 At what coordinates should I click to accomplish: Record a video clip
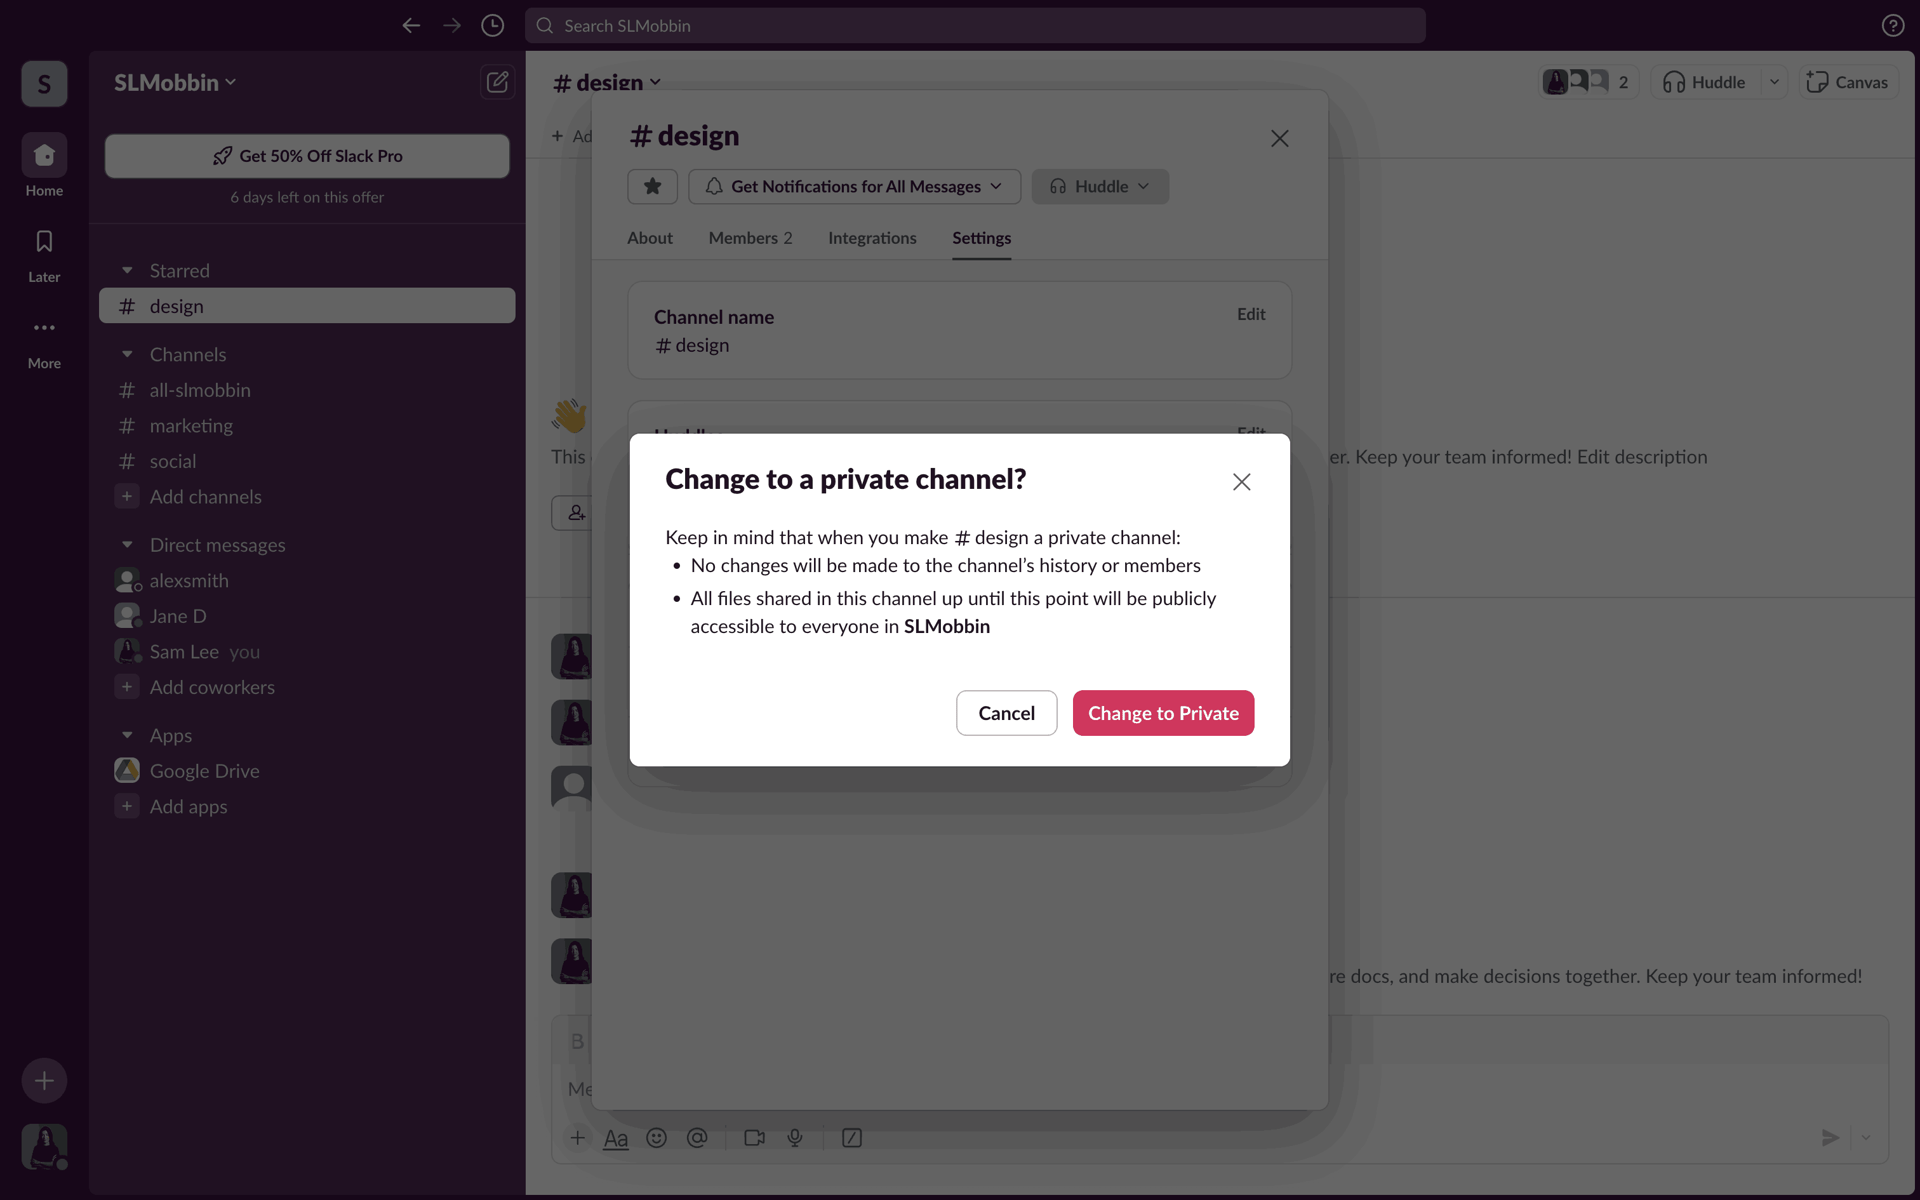point(755,1138)
